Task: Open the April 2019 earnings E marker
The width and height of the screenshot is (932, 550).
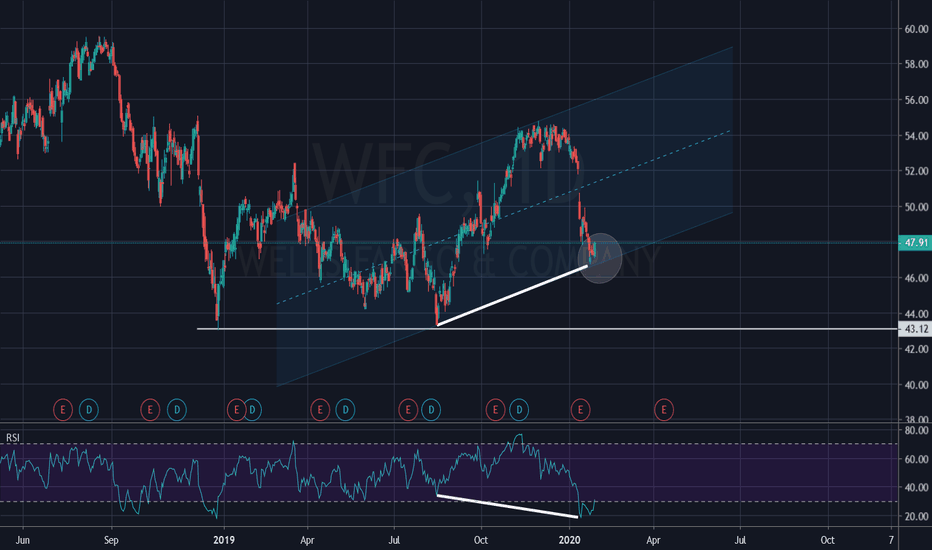Action: point(320,410)
